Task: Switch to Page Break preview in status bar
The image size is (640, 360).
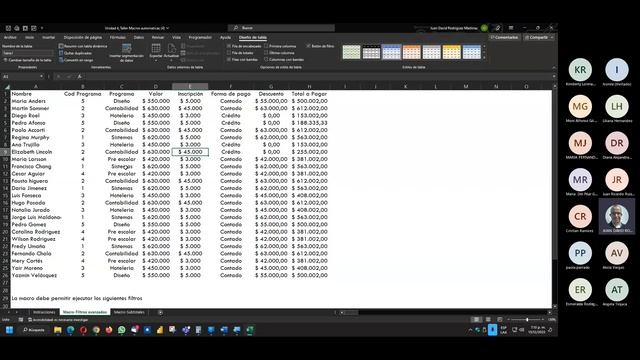Action: 500,319
